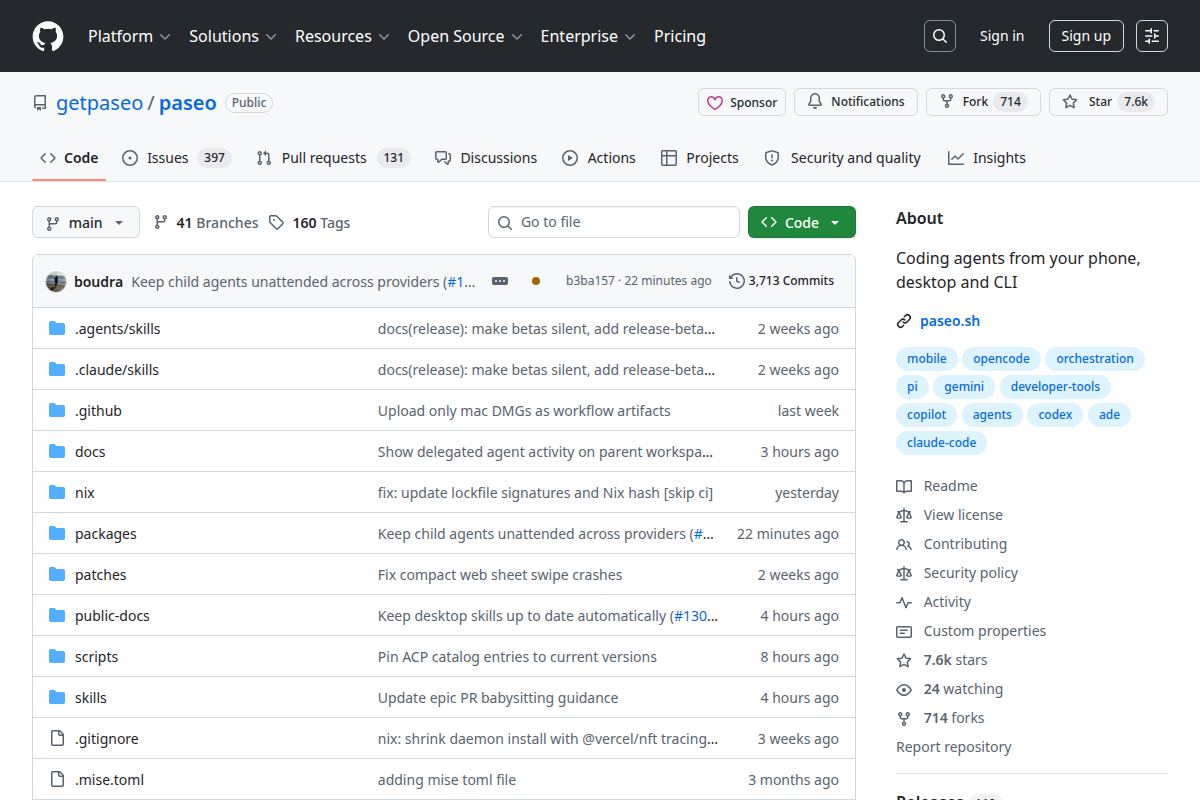This screenshot has width=1200, height=800.
Task: Click the packages folder icon
Action: click(x=57, y=534)
